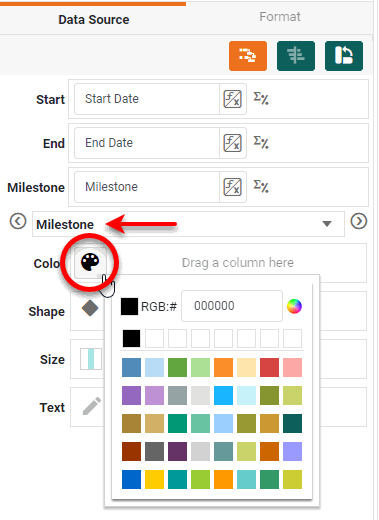Expand the Milestone dropdown arrow
The width and height of the screenshot is (379, 520).
coord(327,224)
